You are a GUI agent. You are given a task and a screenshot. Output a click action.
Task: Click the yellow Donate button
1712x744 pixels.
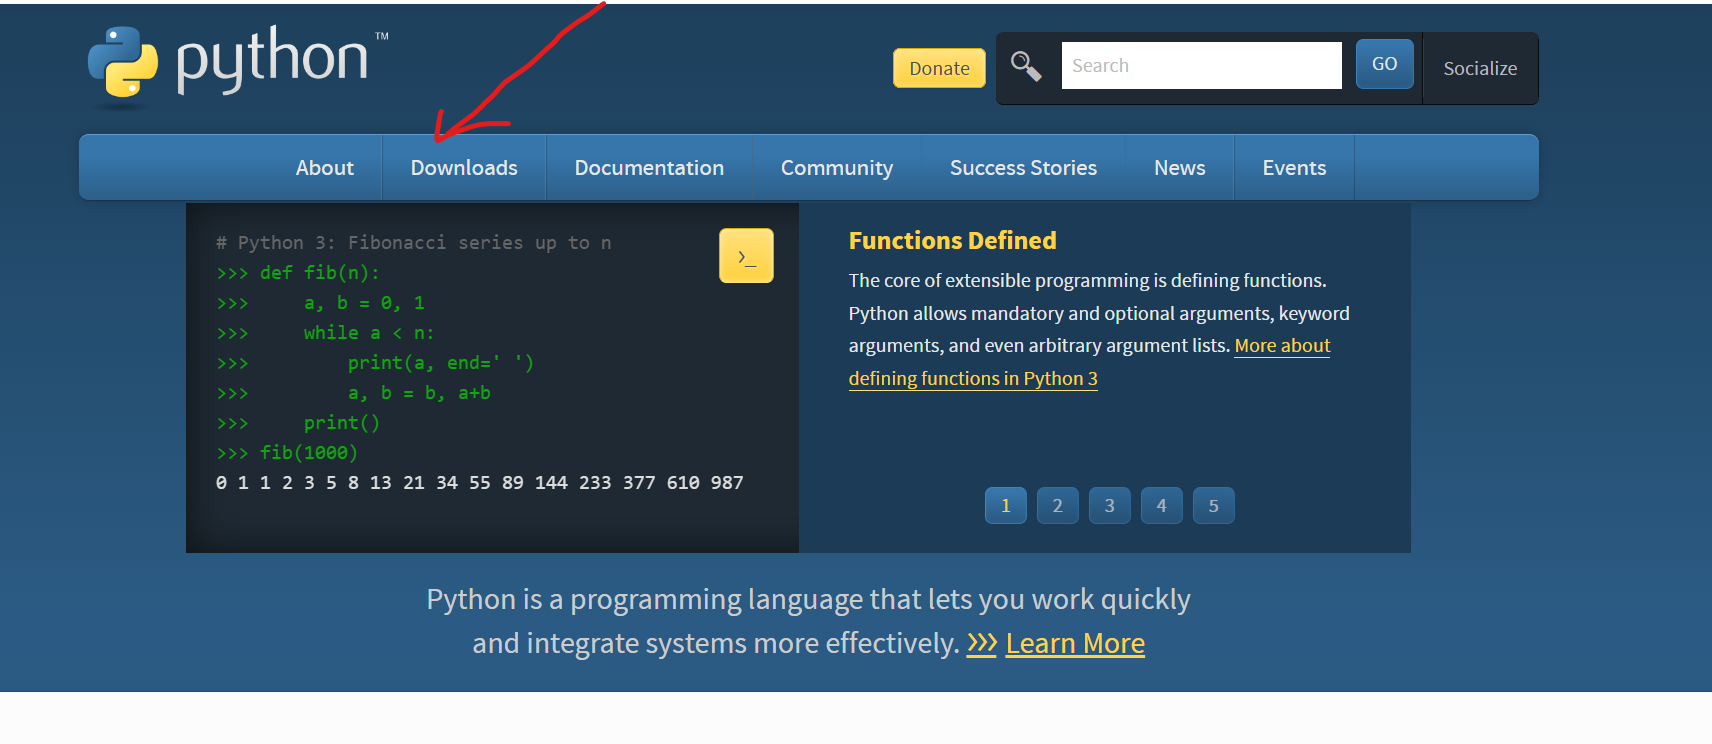pyautogui.click(x=939, y=68)
